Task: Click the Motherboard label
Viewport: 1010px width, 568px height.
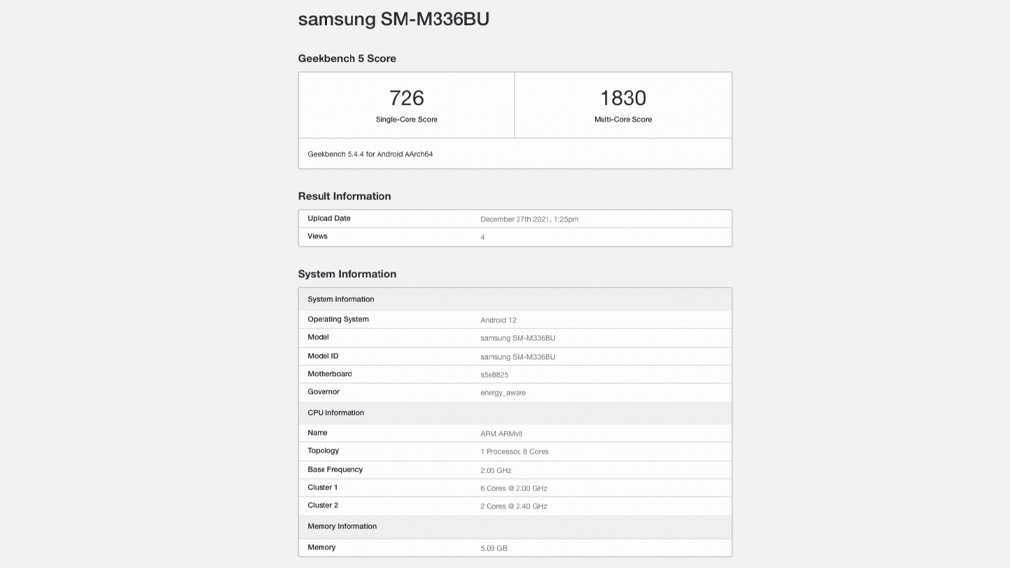Action: pos(329,374)
